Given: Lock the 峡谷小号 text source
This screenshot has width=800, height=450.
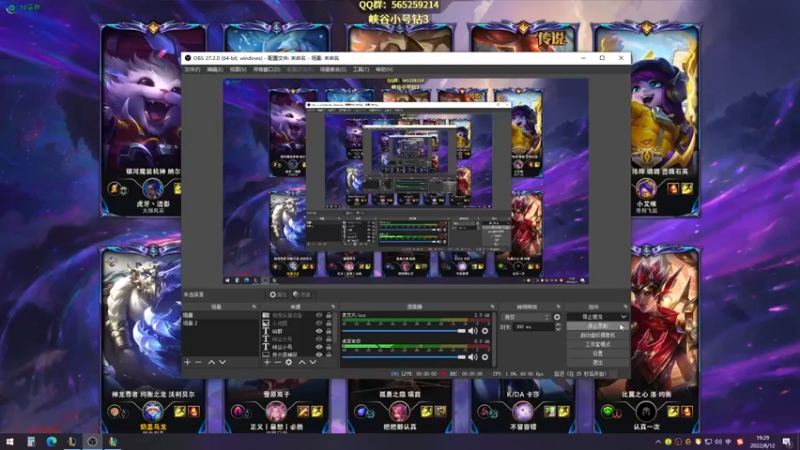Looking at the screenshot, I should tap(329, 347).
